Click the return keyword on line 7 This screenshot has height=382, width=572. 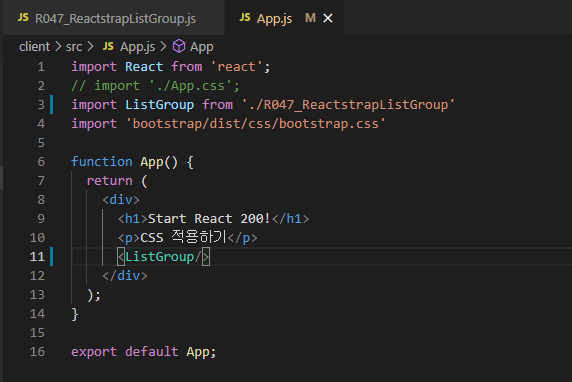109,181
